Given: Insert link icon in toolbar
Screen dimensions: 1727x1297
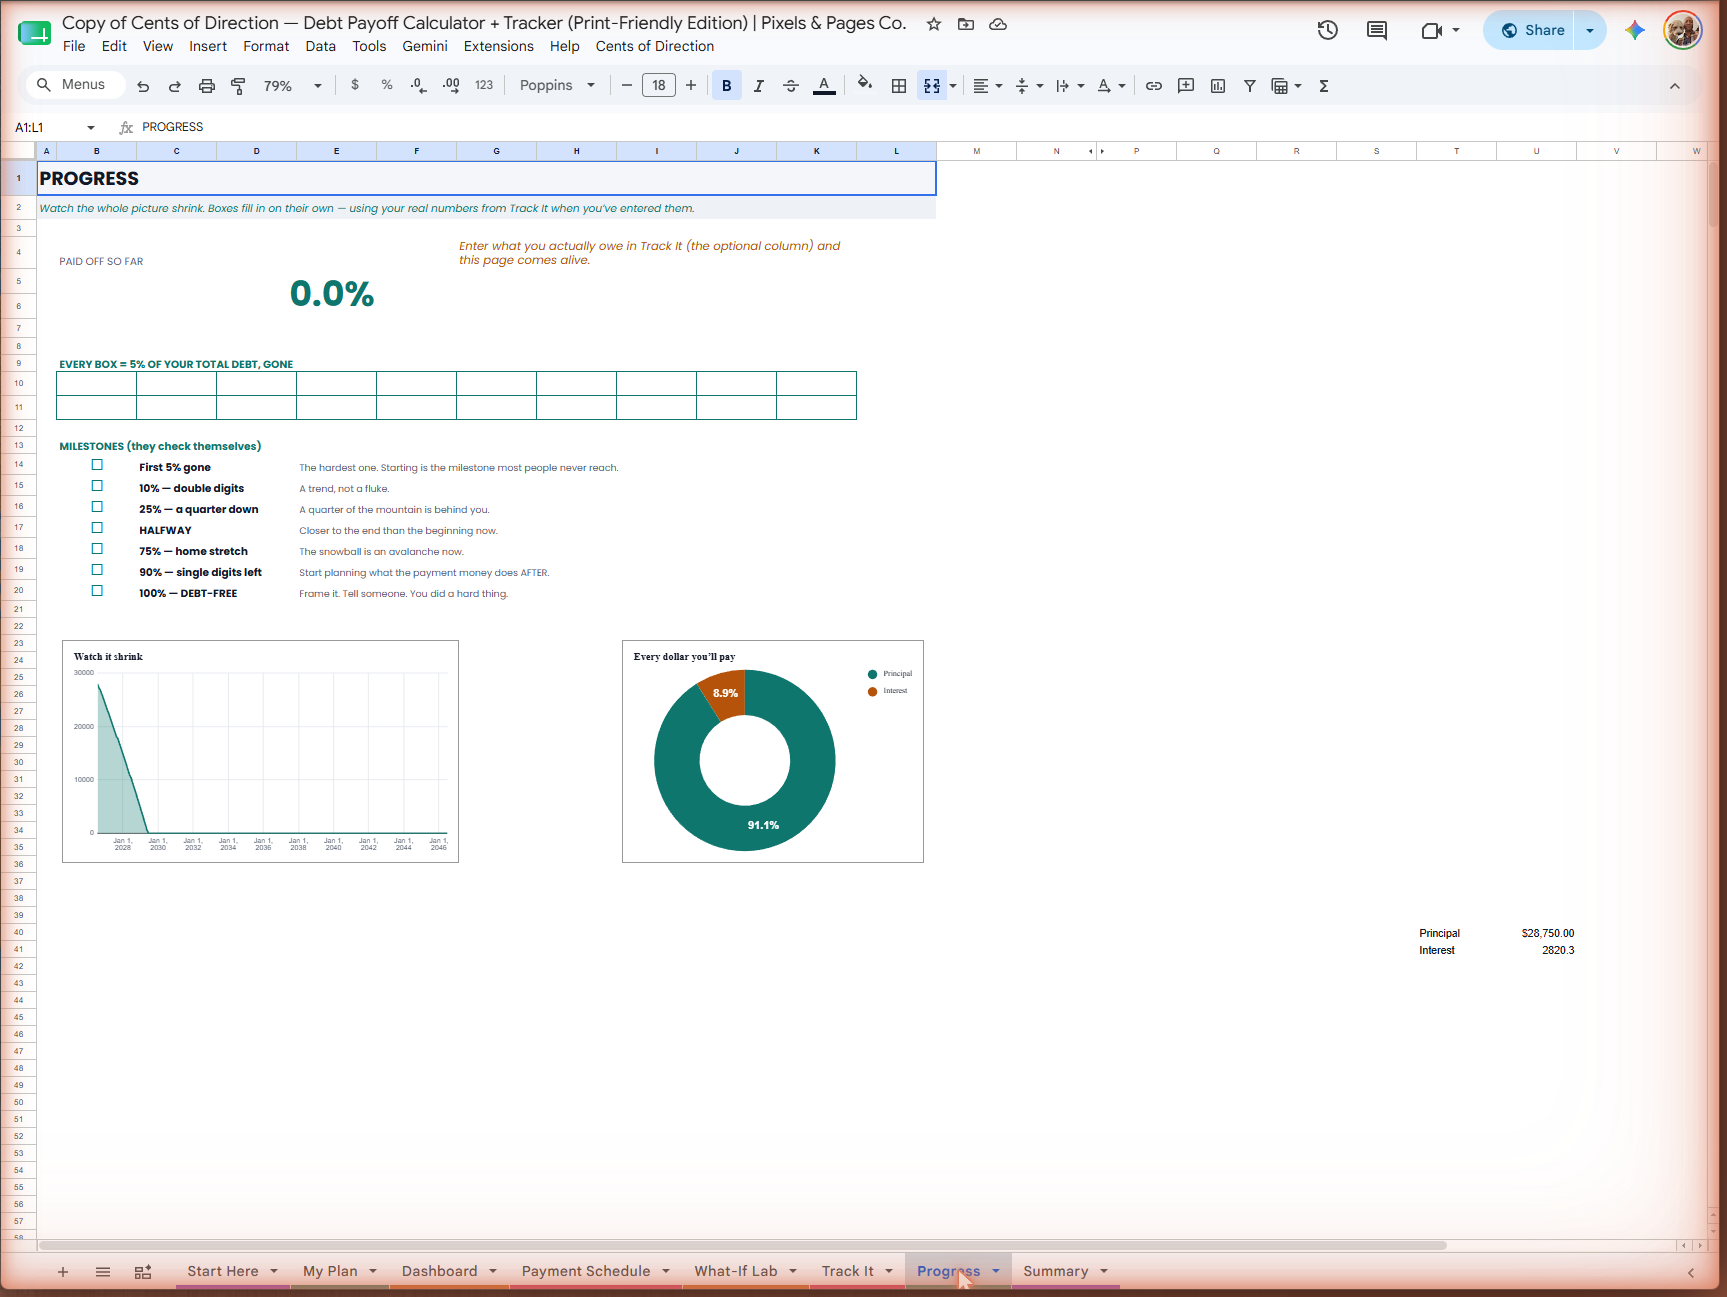Looking at the screenshot, I should (x=1154, y=86).
